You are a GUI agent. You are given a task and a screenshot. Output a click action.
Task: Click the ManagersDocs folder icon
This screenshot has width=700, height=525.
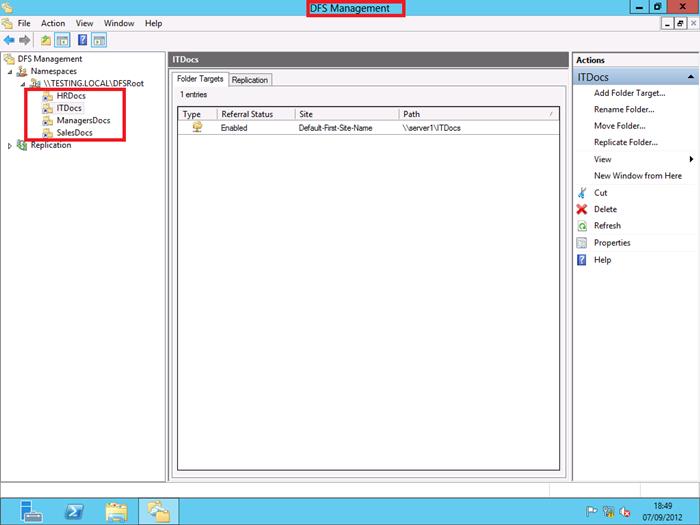[47, 121]
